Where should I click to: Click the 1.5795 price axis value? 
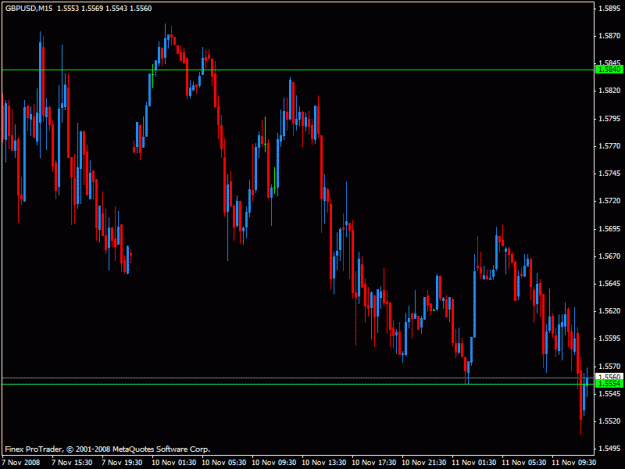[609, 119]
